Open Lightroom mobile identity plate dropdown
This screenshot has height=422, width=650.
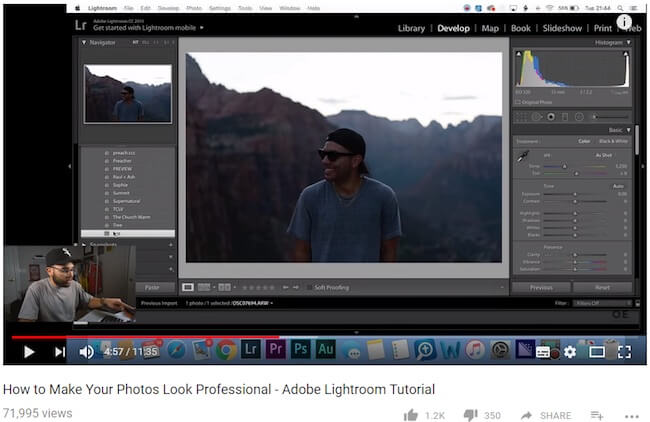point(202,28)
